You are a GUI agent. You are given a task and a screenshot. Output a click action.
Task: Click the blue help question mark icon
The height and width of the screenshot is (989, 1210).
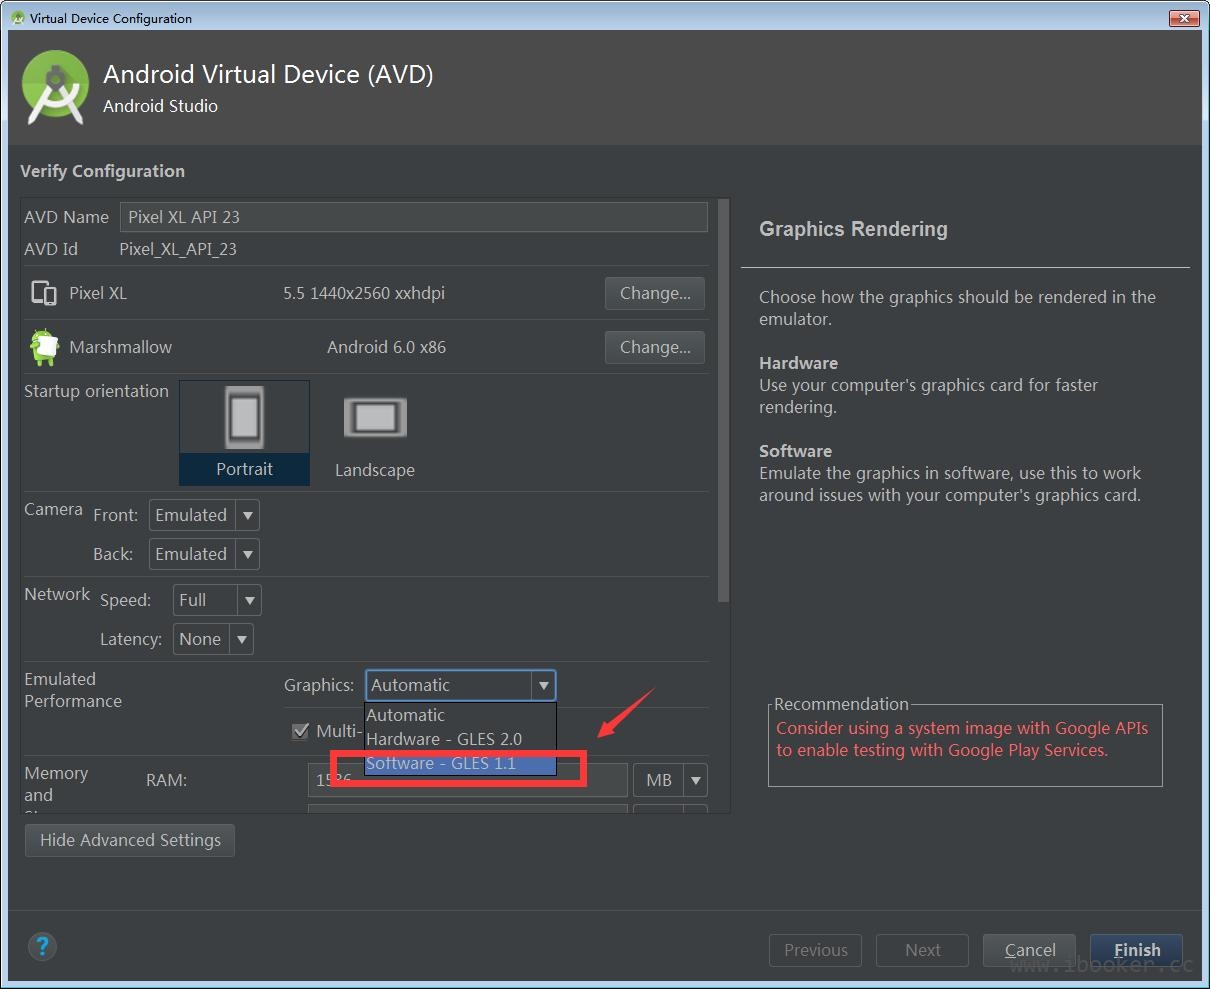[42, 947]
